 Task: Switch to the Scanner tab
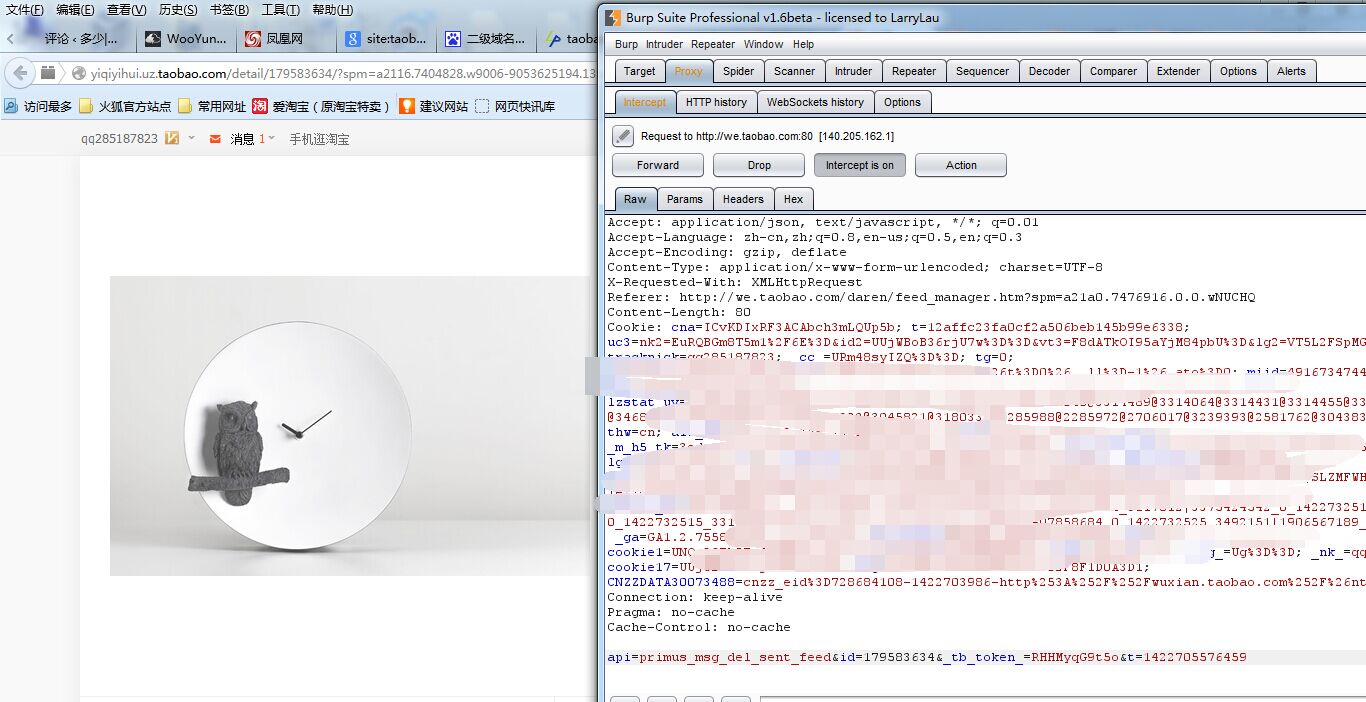point(795,71)
